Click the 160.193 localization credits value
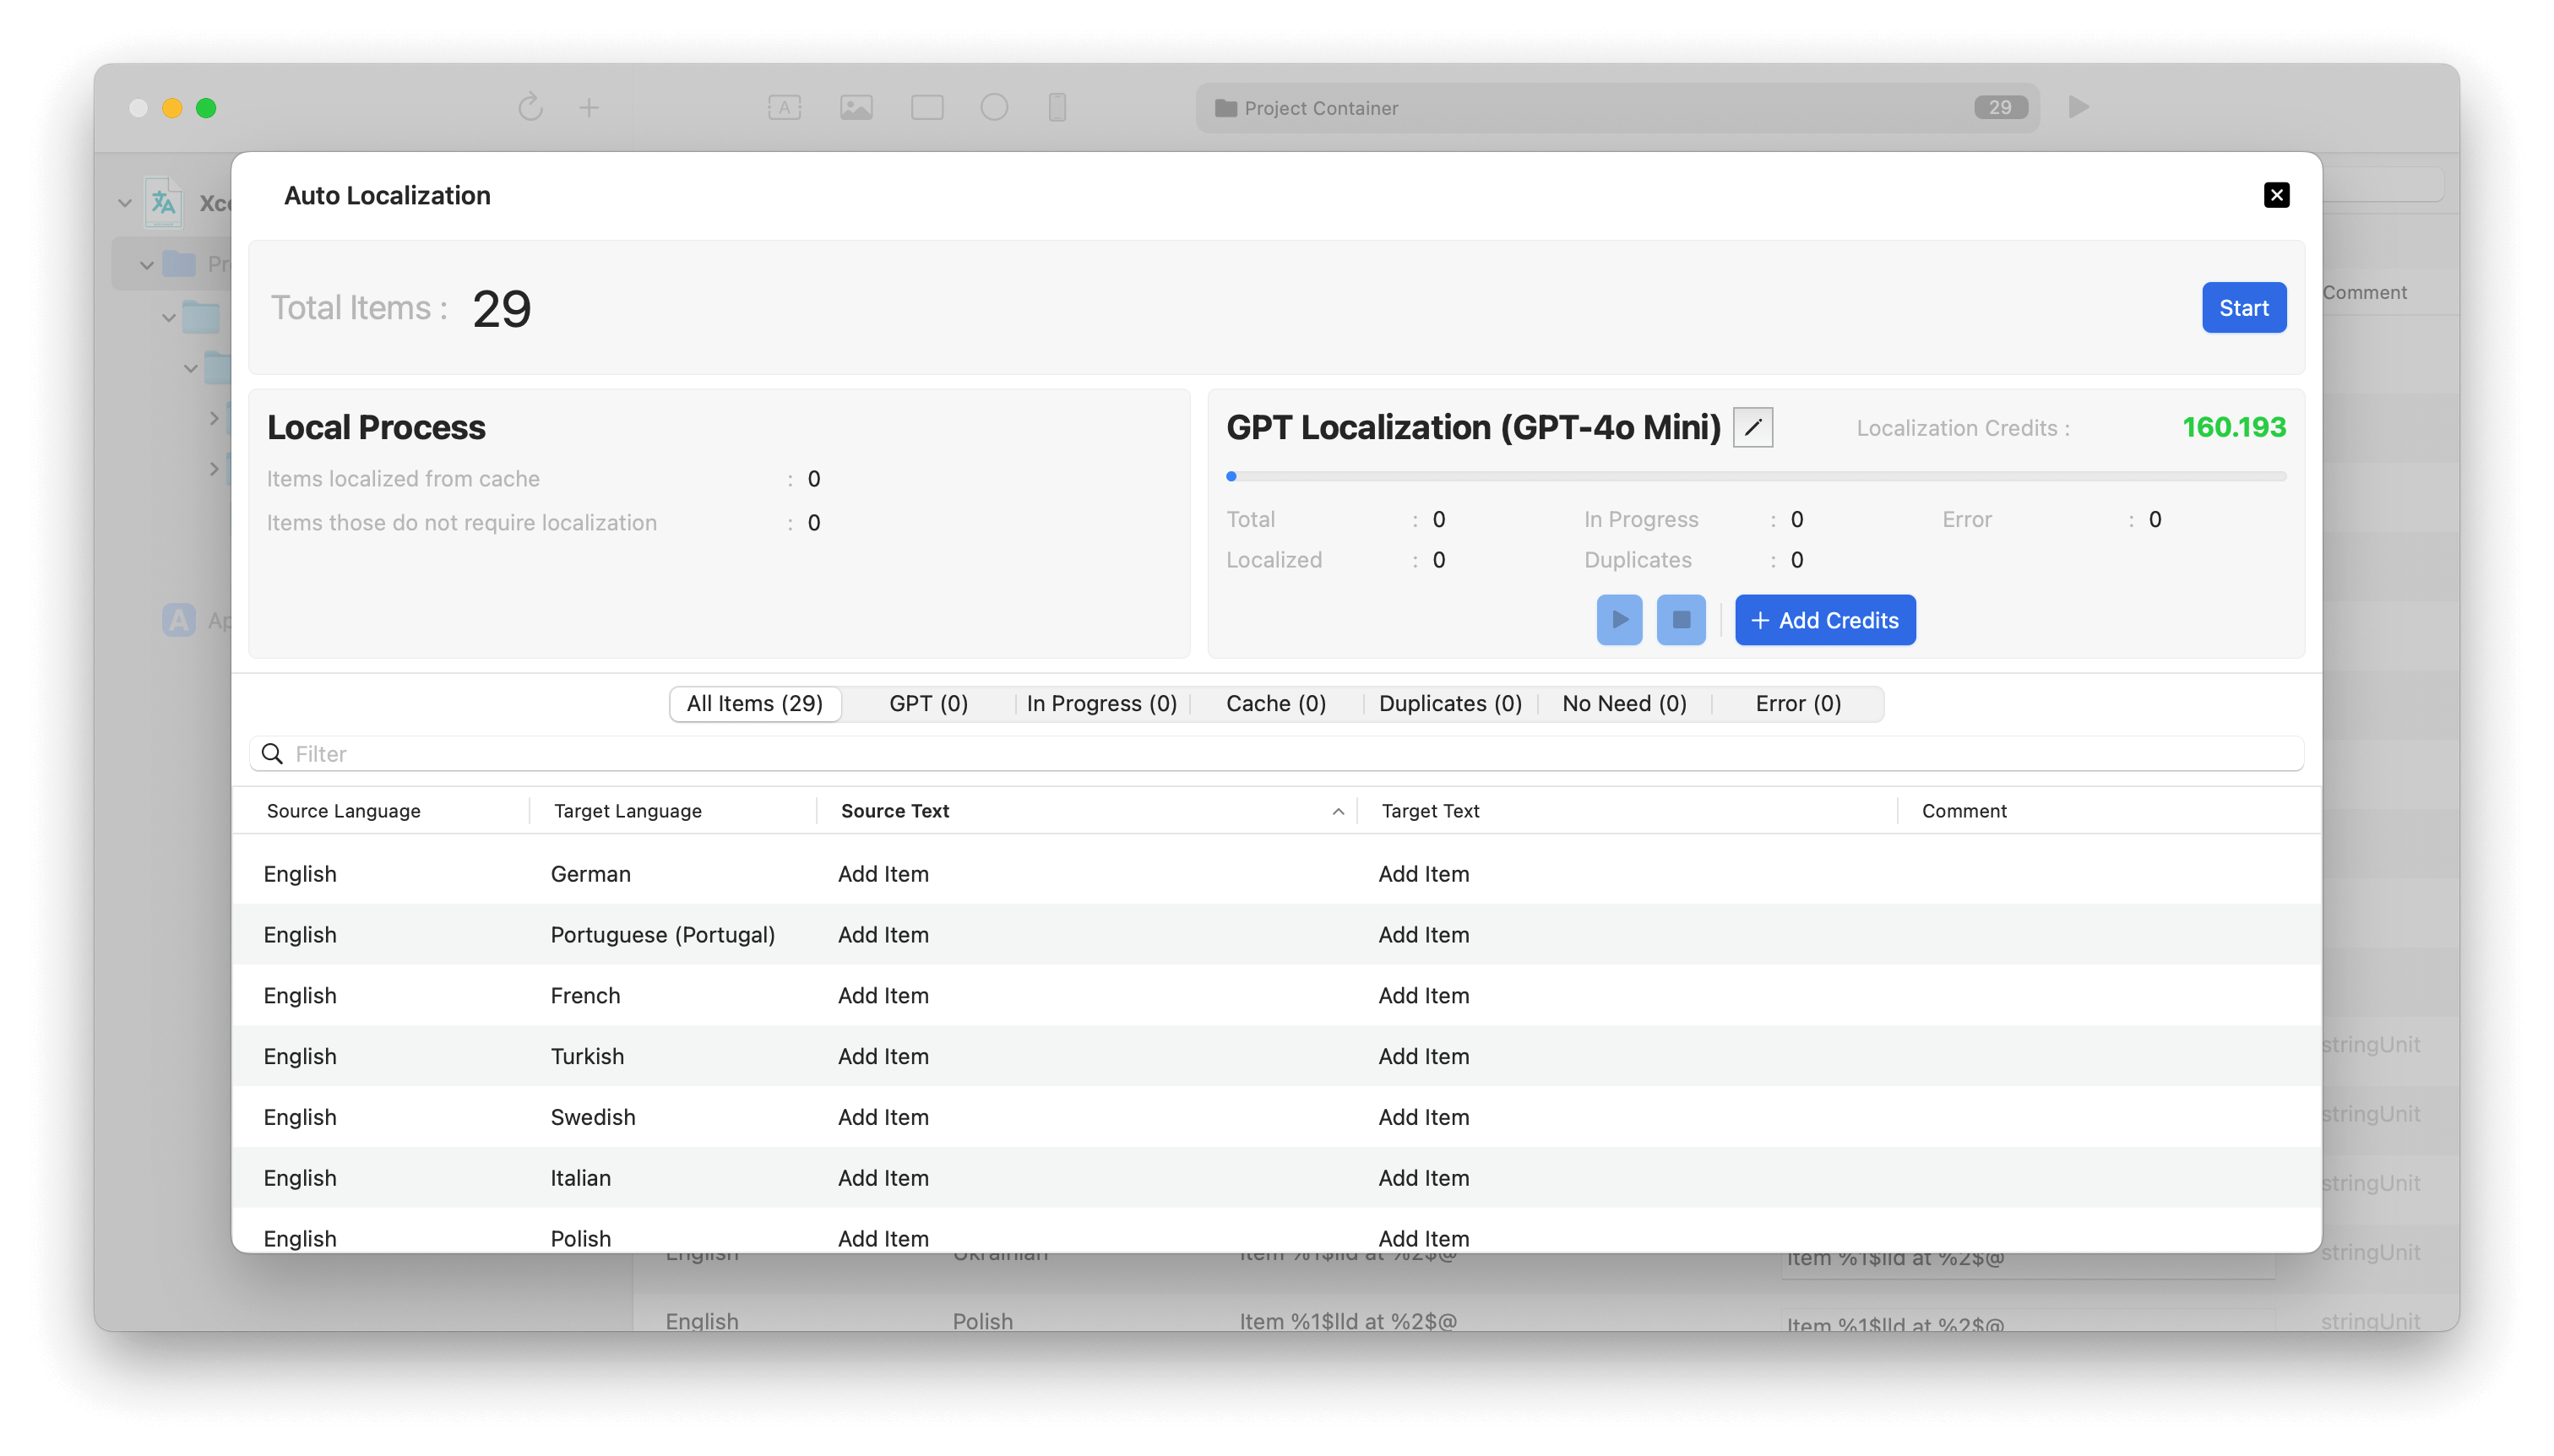Viewport: 2554px width, 1456px height. pyautogui.click(x=2234, y=428)
